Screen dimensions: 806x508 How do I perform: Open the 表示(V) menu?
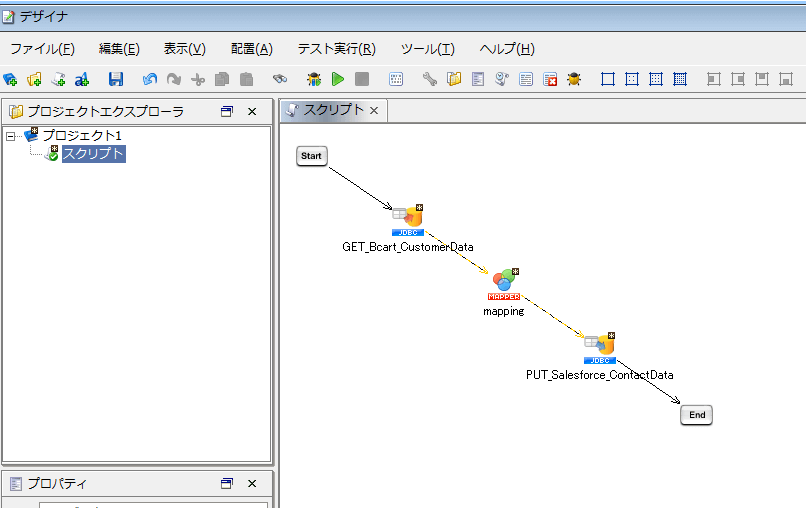click(185, 49)
